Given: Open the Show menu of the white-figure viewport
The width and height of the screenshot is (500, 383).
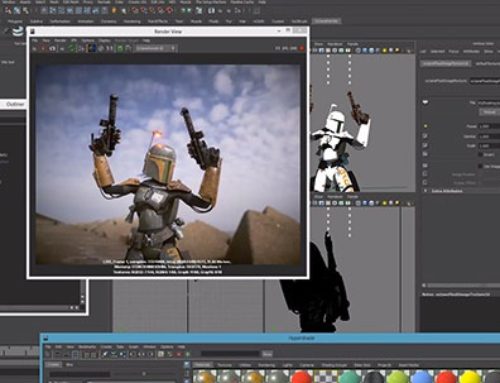Looking at the screenshot, I should 319,44.
